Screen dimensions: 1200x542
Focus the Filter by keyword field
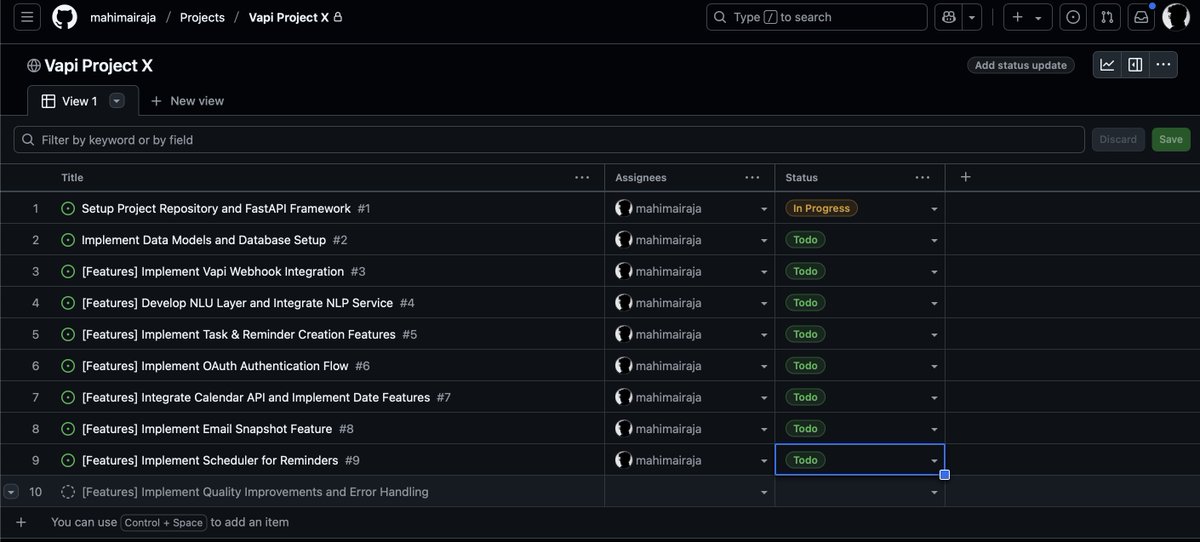coord(549,140)
